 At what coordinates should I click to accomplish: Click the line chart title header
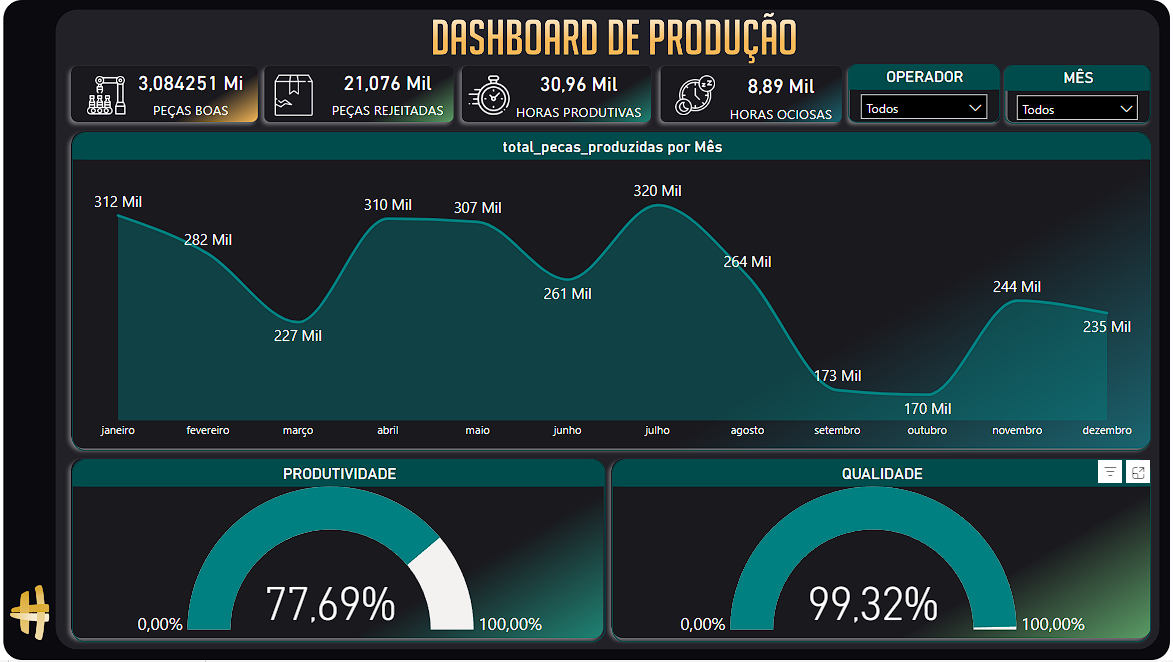pos(612,147)
